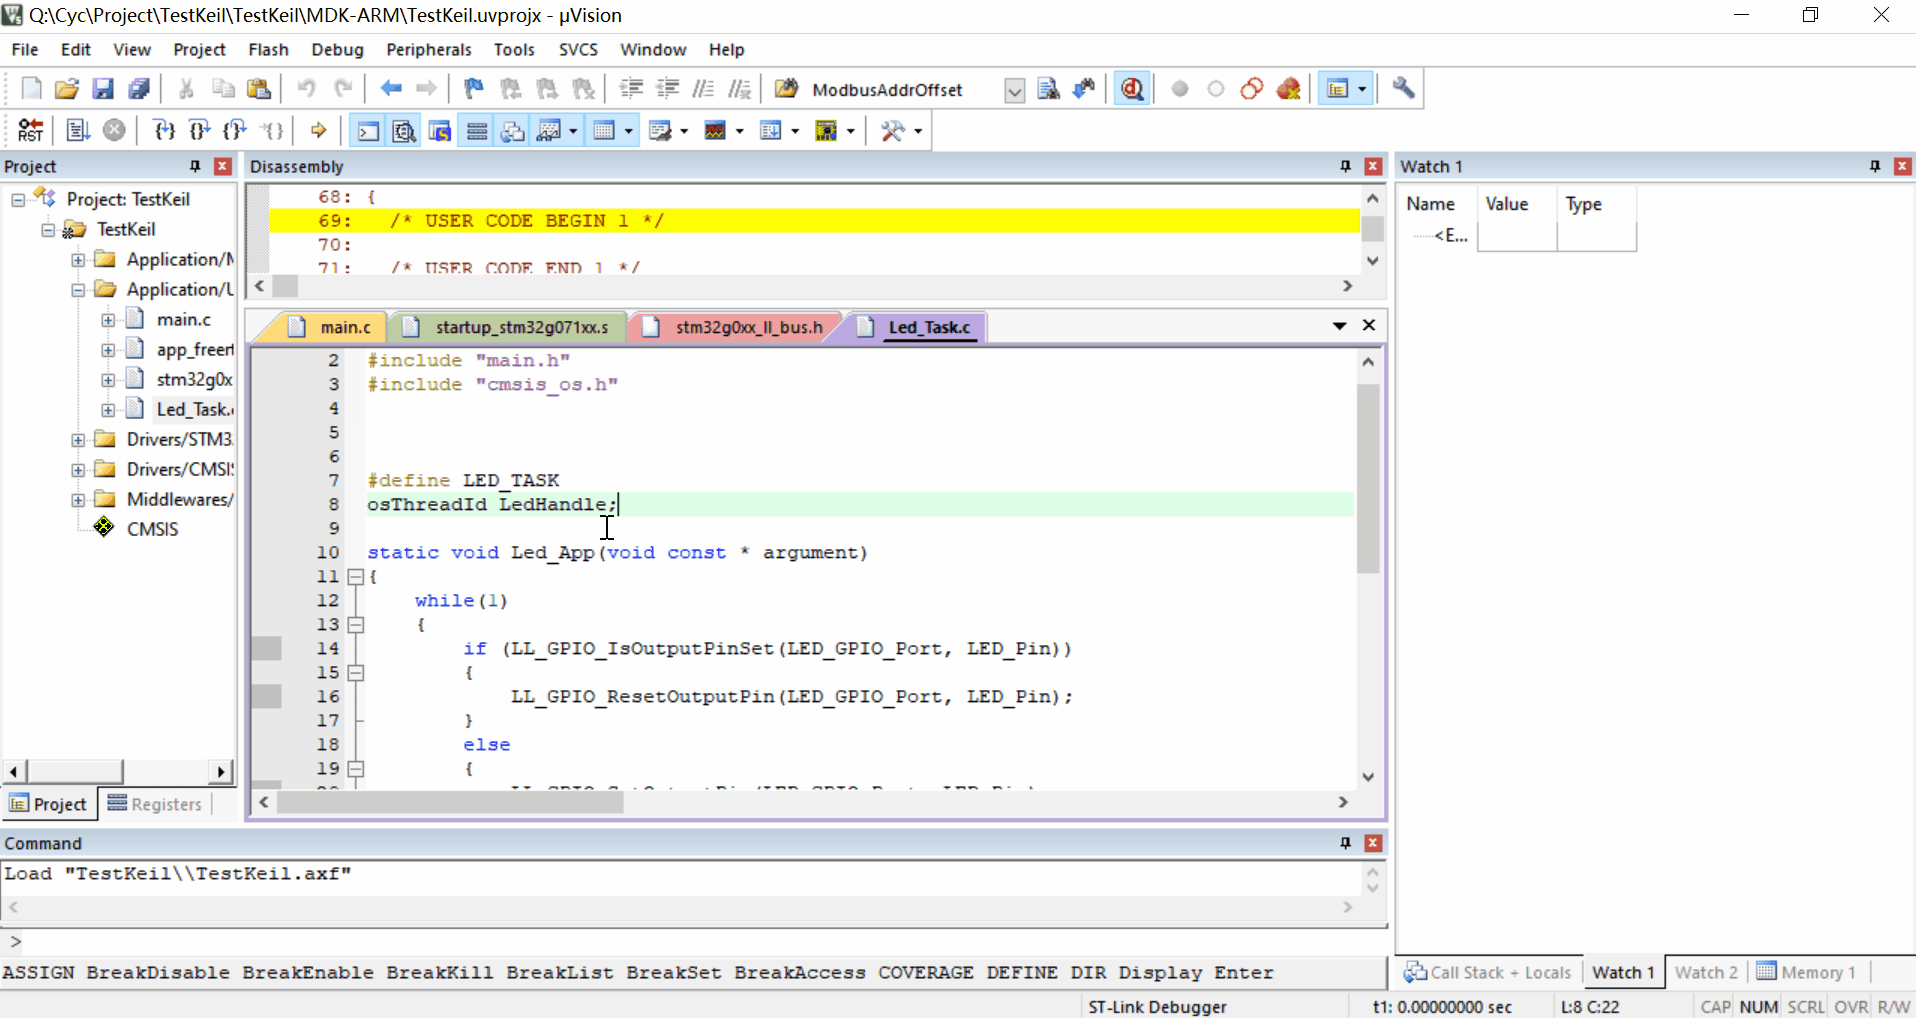Toggle the Registers Window toolbar button
Screen dimensions: 1916x1018
(477, 131)
